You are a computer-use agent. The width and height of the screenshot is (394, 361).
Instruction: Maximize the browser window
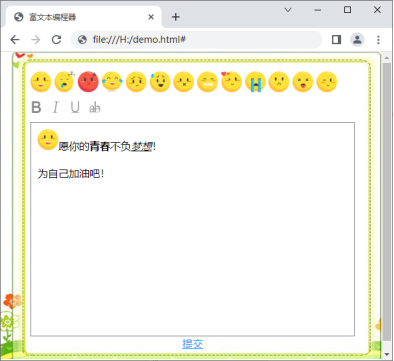pos(347,10)
